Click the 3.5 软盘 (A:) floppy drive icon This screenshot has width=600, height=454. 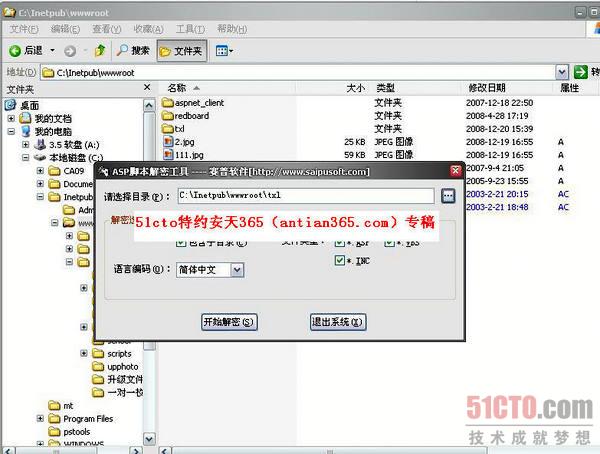coord(40,144)
